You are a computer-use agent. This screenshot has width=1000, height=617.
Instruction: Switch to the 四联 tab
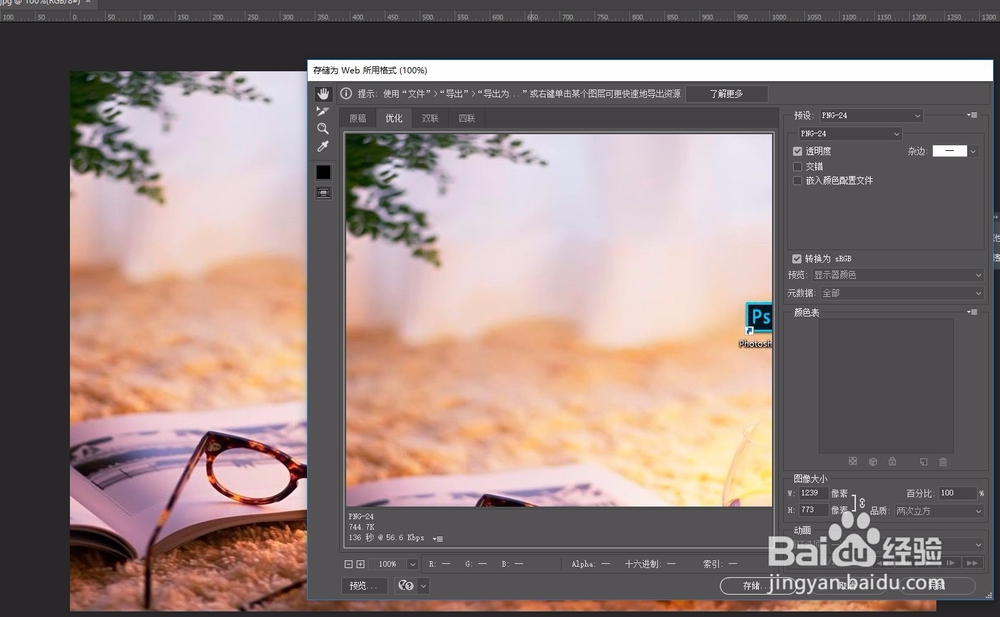coord(467,118)
